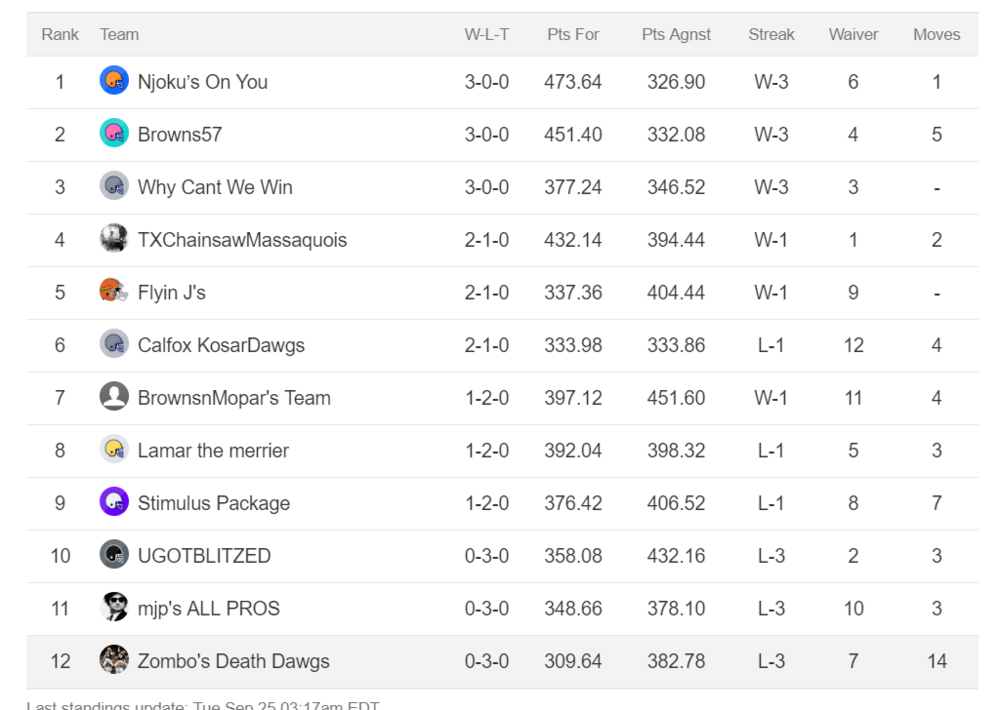1000x710 pixels.
Task: Click BrownsnMopar's Team default avatar
Action: point(114,396)
